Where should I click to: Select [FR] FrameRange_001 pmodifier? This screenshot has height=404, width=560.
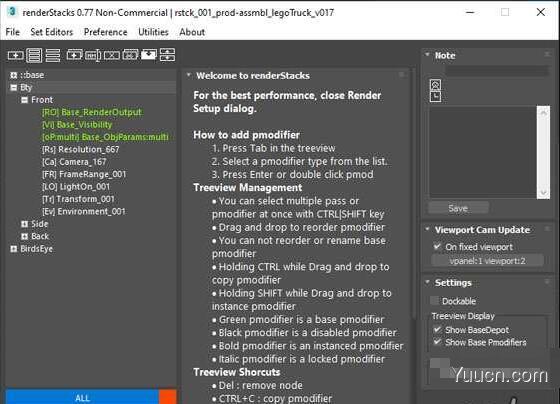pos(84,174)
